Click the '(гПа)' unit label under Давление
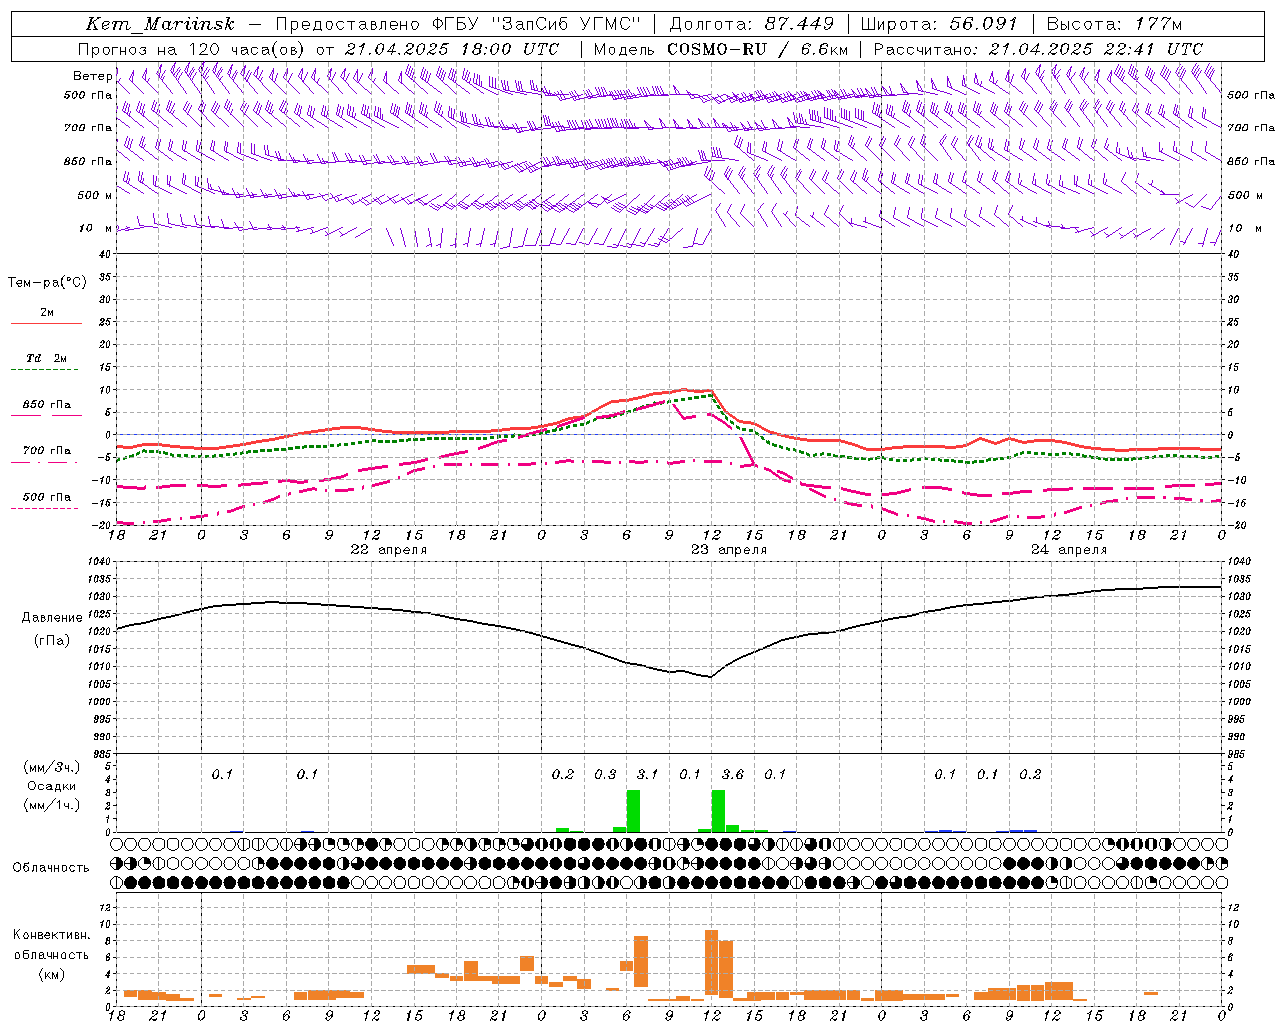This screenshot has width=1280, height=1024. pyautogui.click(x=52, y=641)
